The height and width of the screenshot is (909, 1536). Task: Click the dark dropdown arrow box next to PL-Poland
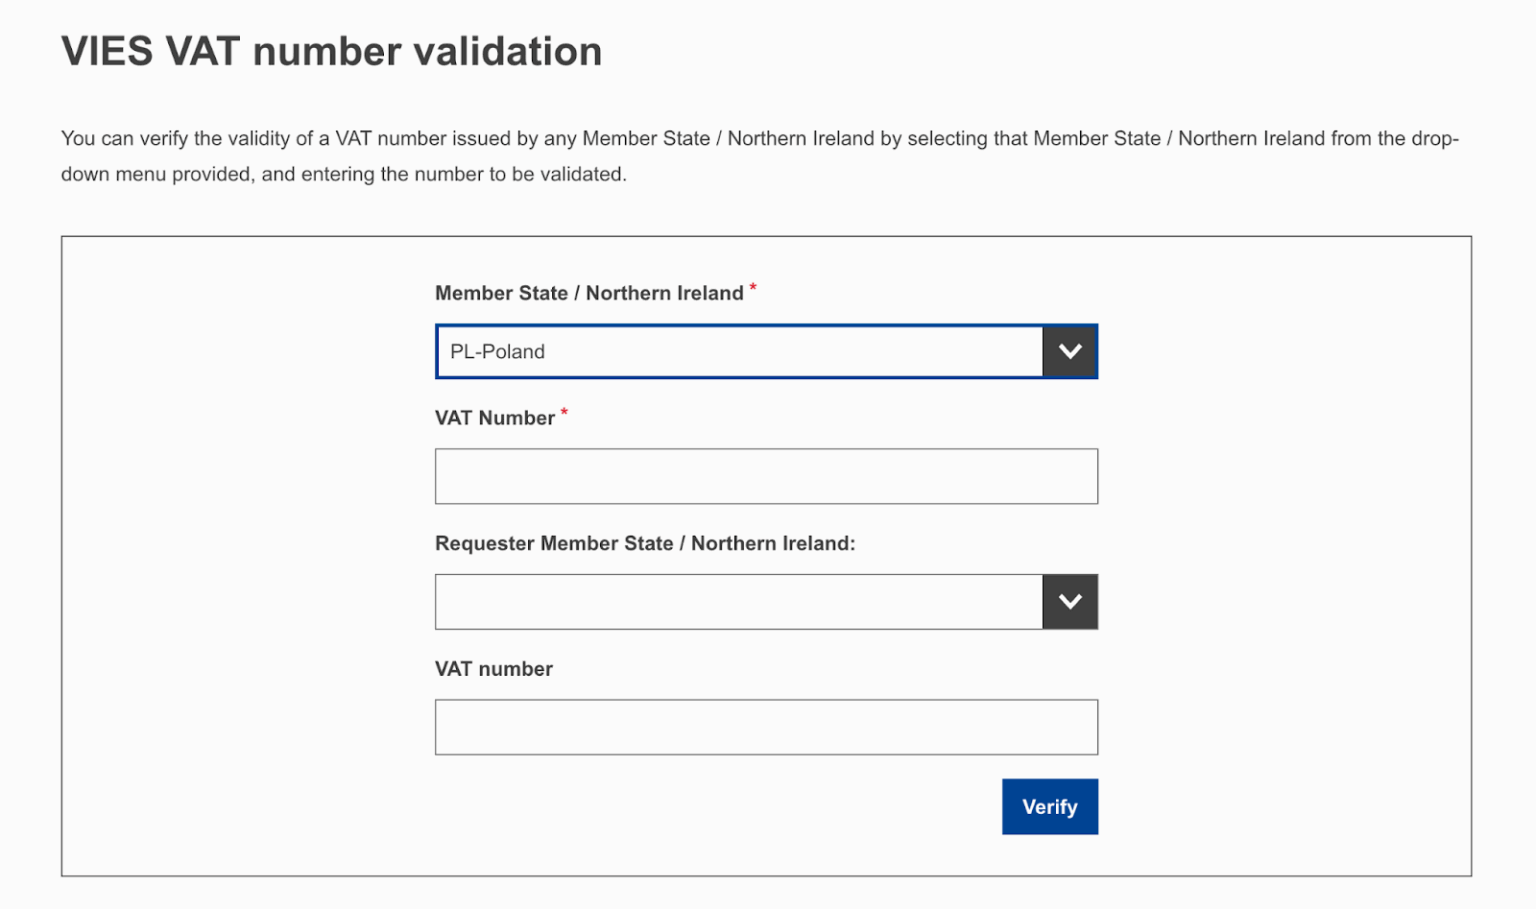point(1070,351)
